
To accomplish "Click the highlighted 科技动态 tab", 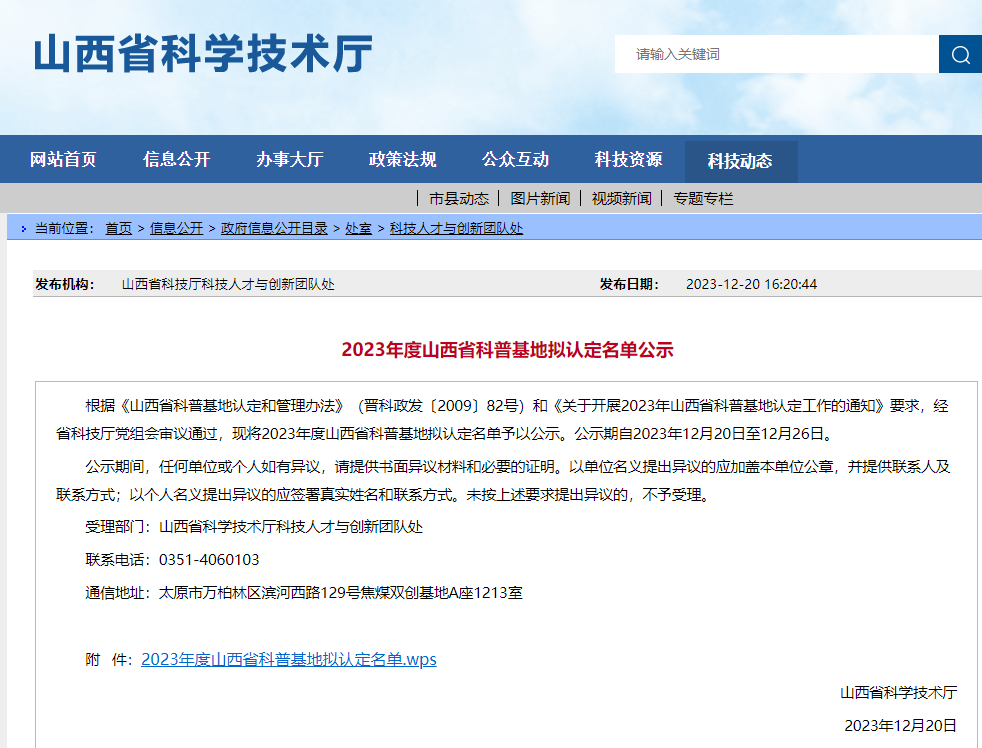I will tap(740, 161).
